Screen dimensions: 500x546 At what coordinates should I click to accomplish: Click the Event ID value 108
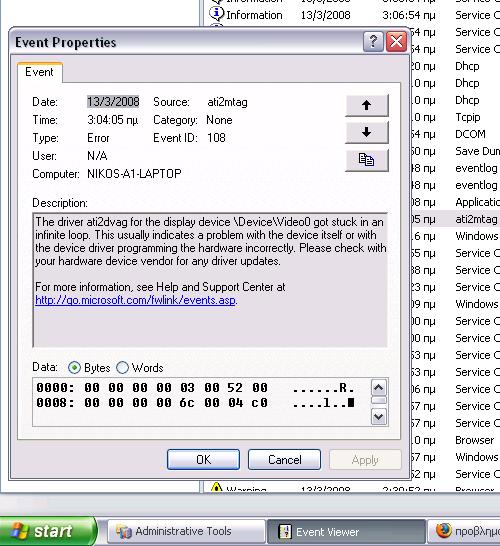coord(216,138)
